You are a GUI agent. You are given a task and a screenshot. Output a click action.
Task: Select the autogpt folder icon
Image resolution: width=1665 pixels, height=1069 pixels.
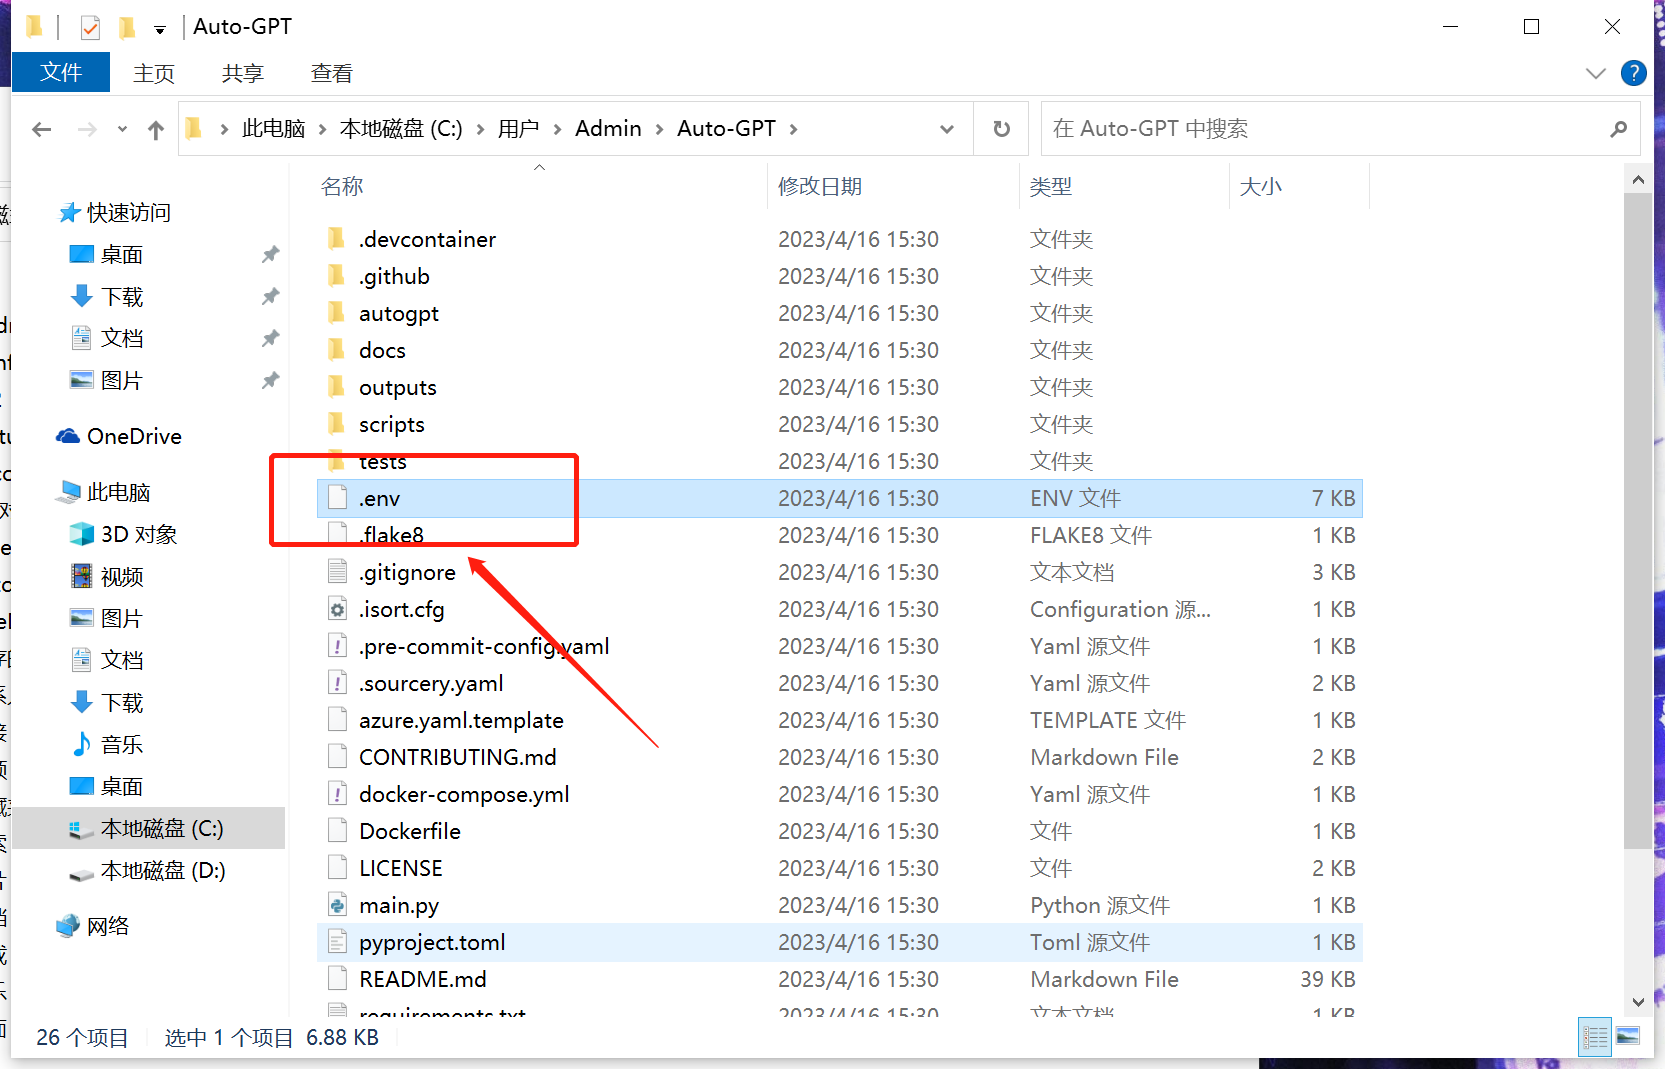[337, 313]
